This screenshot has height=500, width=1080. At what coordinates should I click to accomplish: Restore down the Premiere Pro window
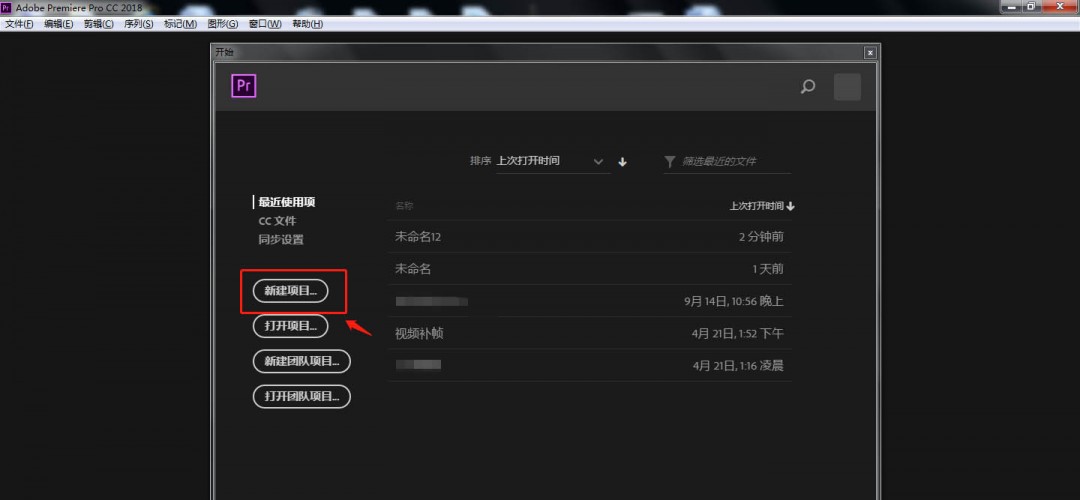click(x=1031, y=6)
